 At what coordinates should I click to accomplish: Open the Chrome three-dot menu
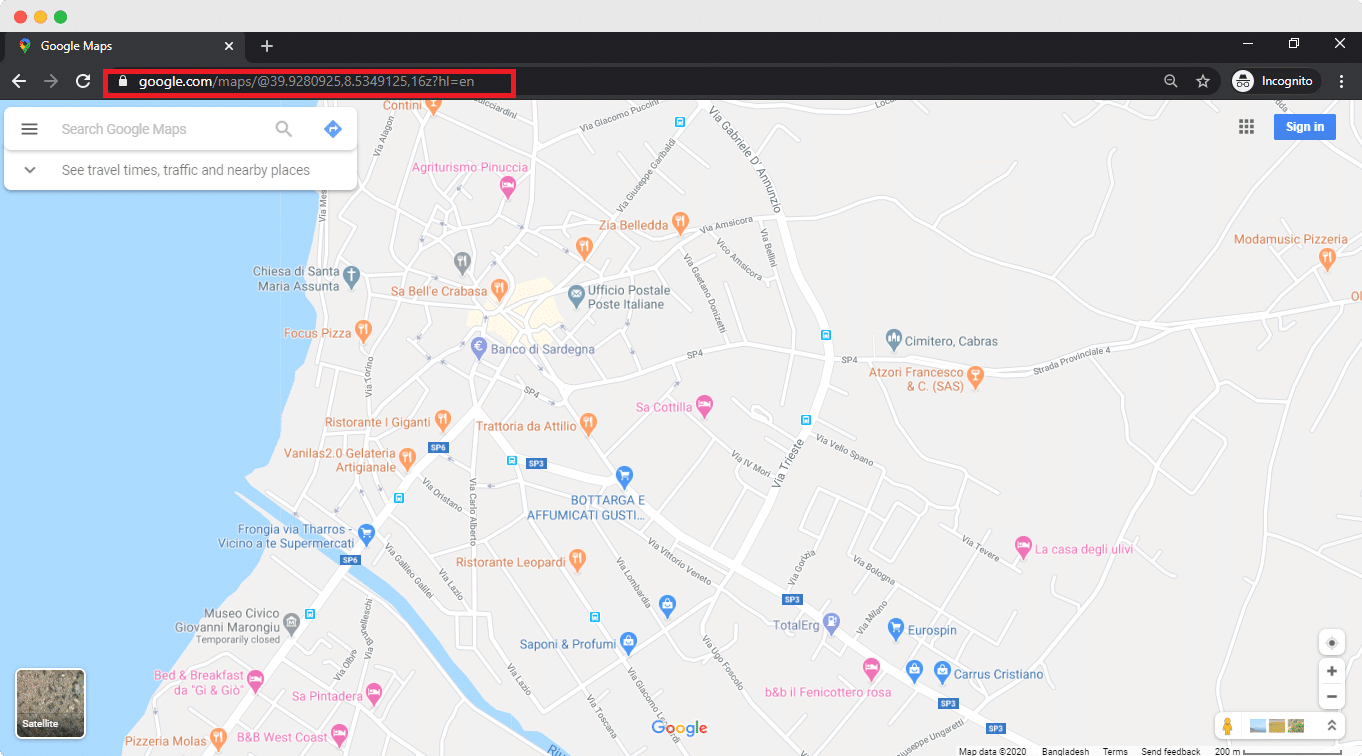coord(1342,81)
